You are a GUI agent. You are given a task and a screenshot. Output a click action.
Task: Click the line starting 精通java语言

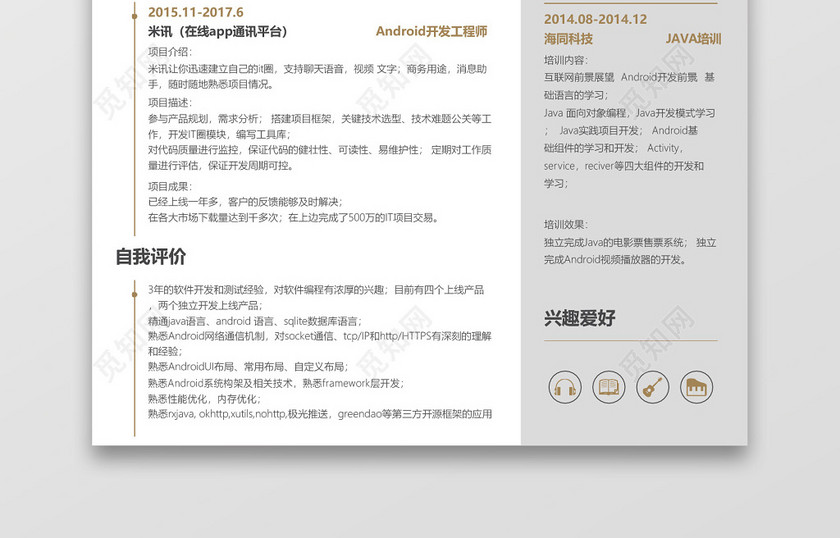[254, 321]
